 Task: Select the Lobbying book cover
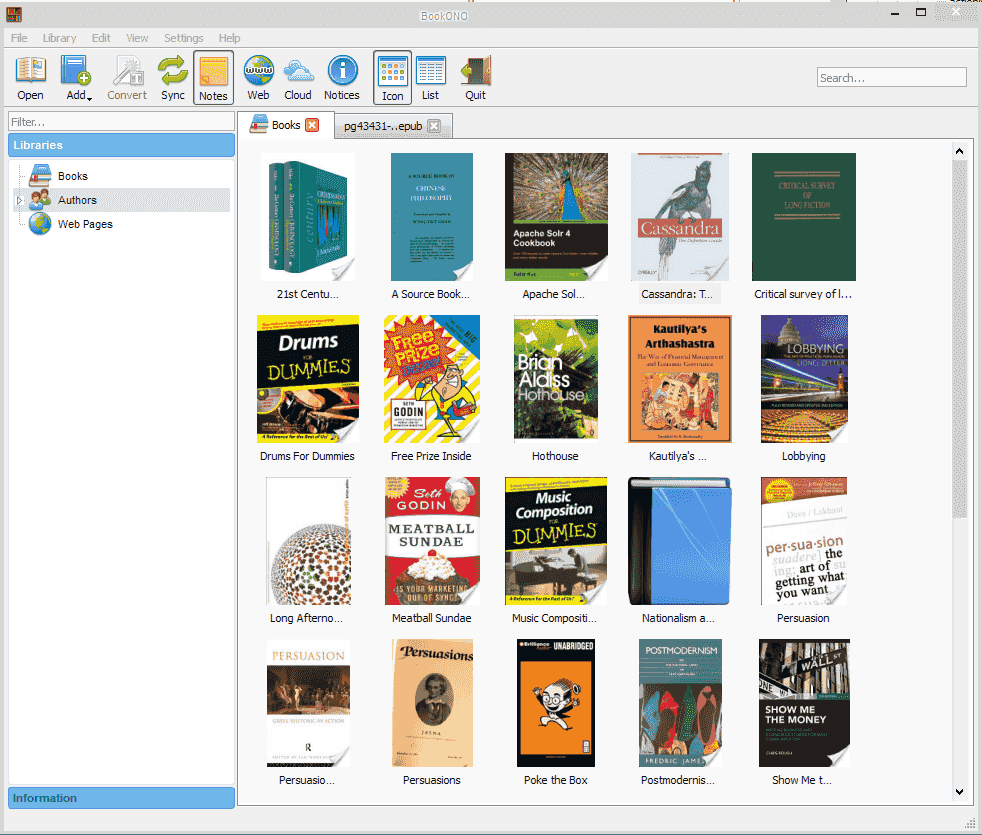coord(804,379)
